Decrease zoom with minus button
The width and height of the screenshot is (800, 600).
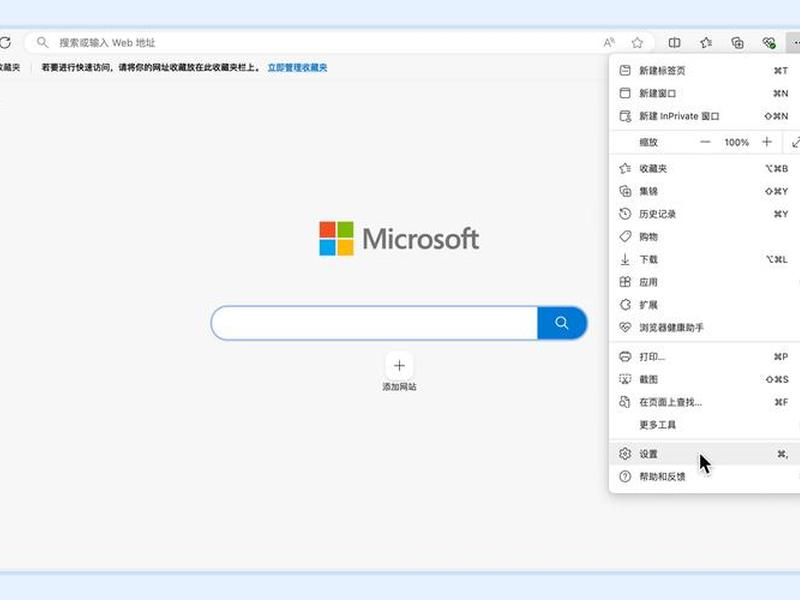click(x=705, y=142)
